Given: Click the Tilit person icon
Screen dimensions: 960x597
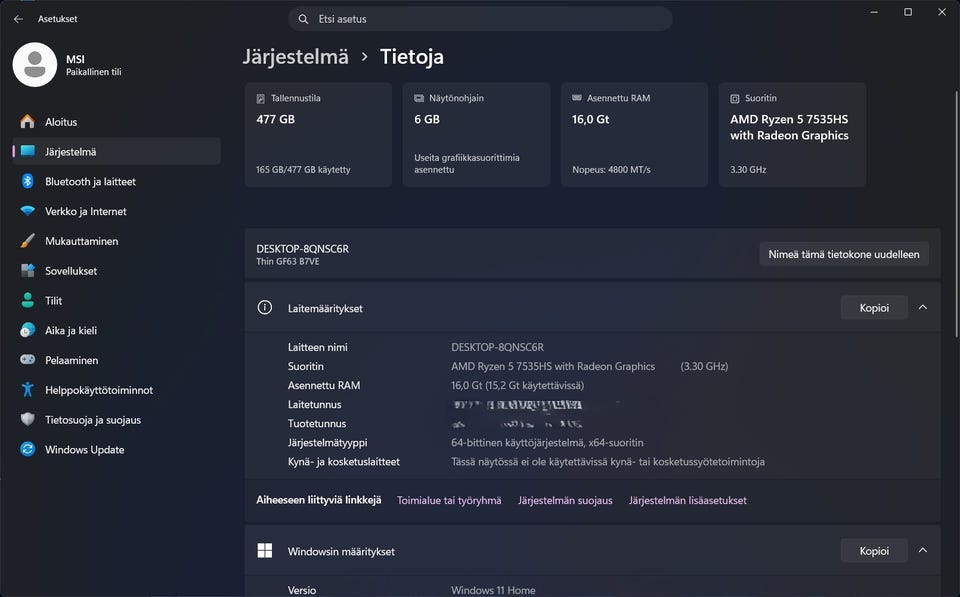Looking at the screenshot, I should coord(28,300).
